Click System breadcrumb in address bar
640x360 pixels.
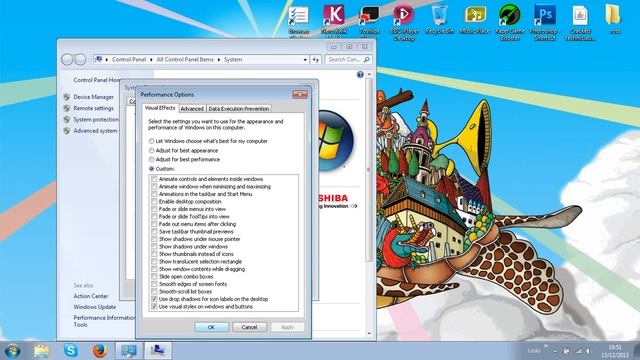[x=233, y=60]
